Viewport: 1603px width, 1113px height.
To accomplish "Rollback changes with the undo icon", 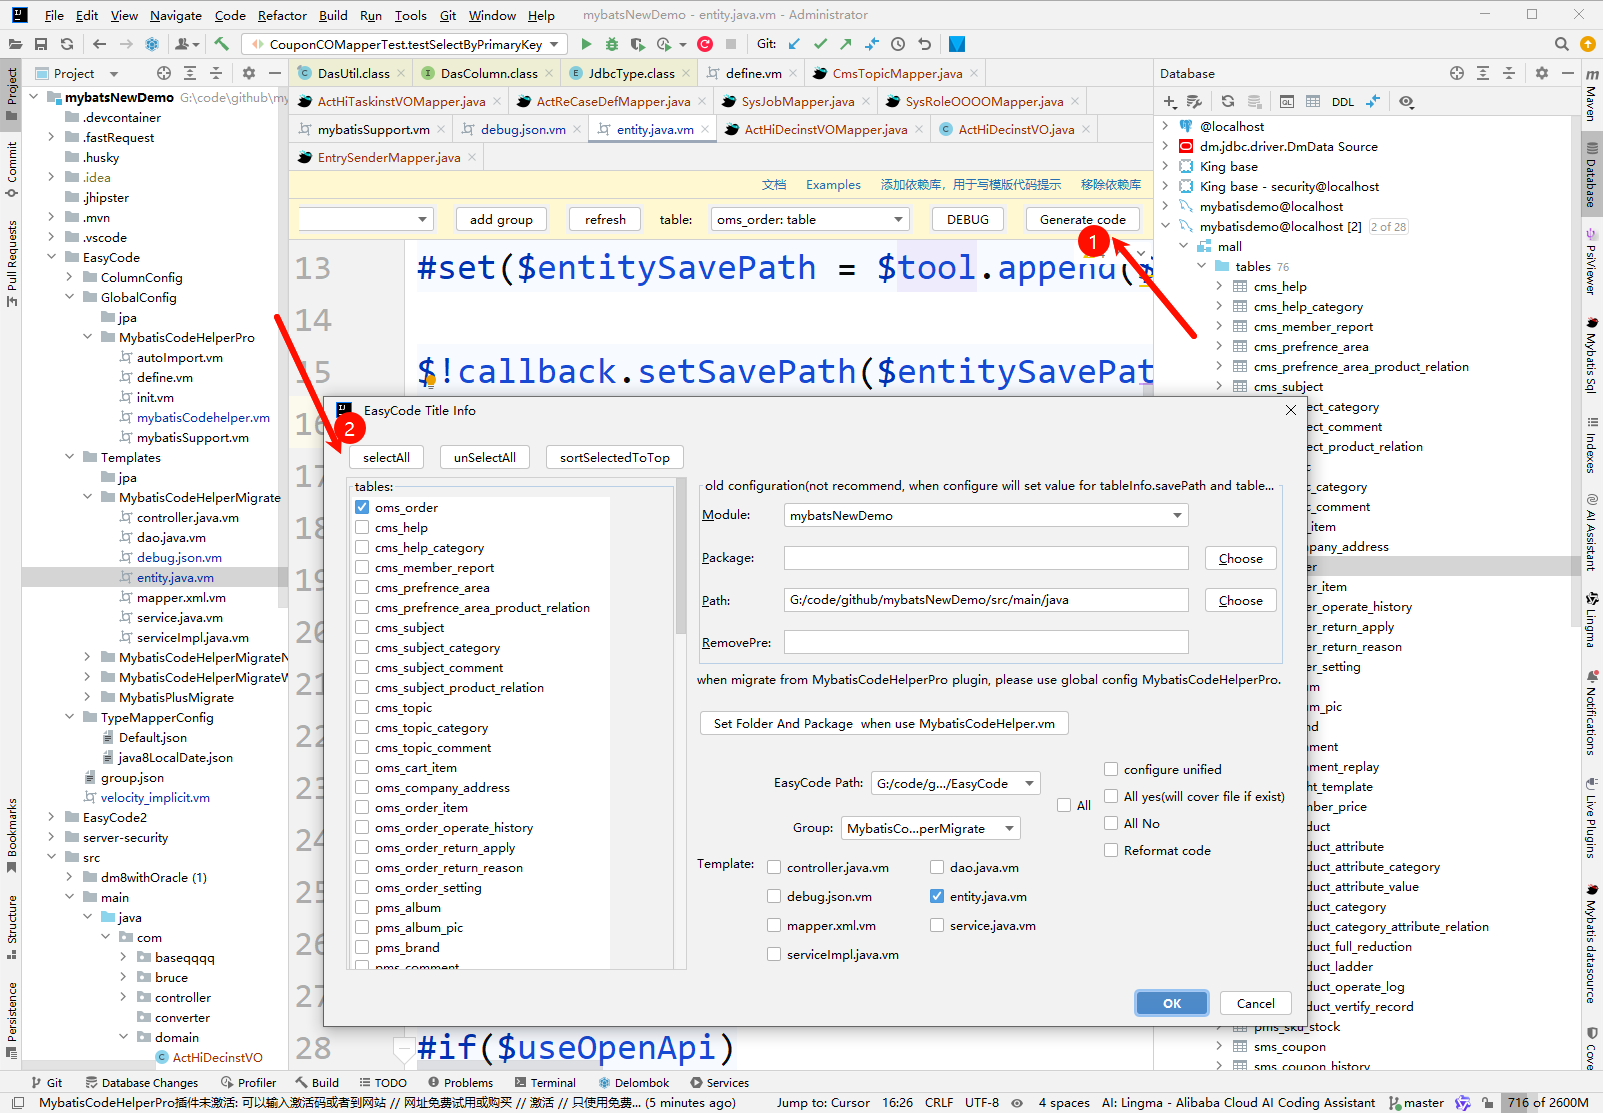I will pos(924,44).
